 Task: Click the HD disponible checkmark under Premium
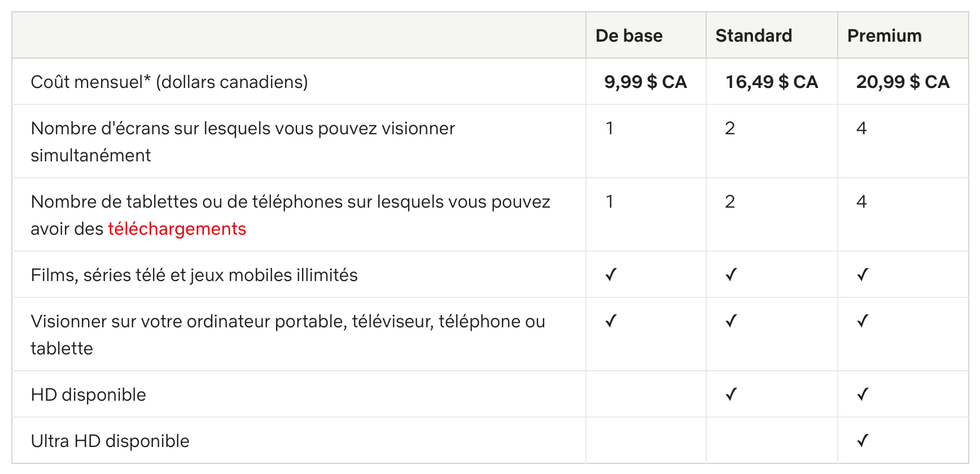pos(862,395)
